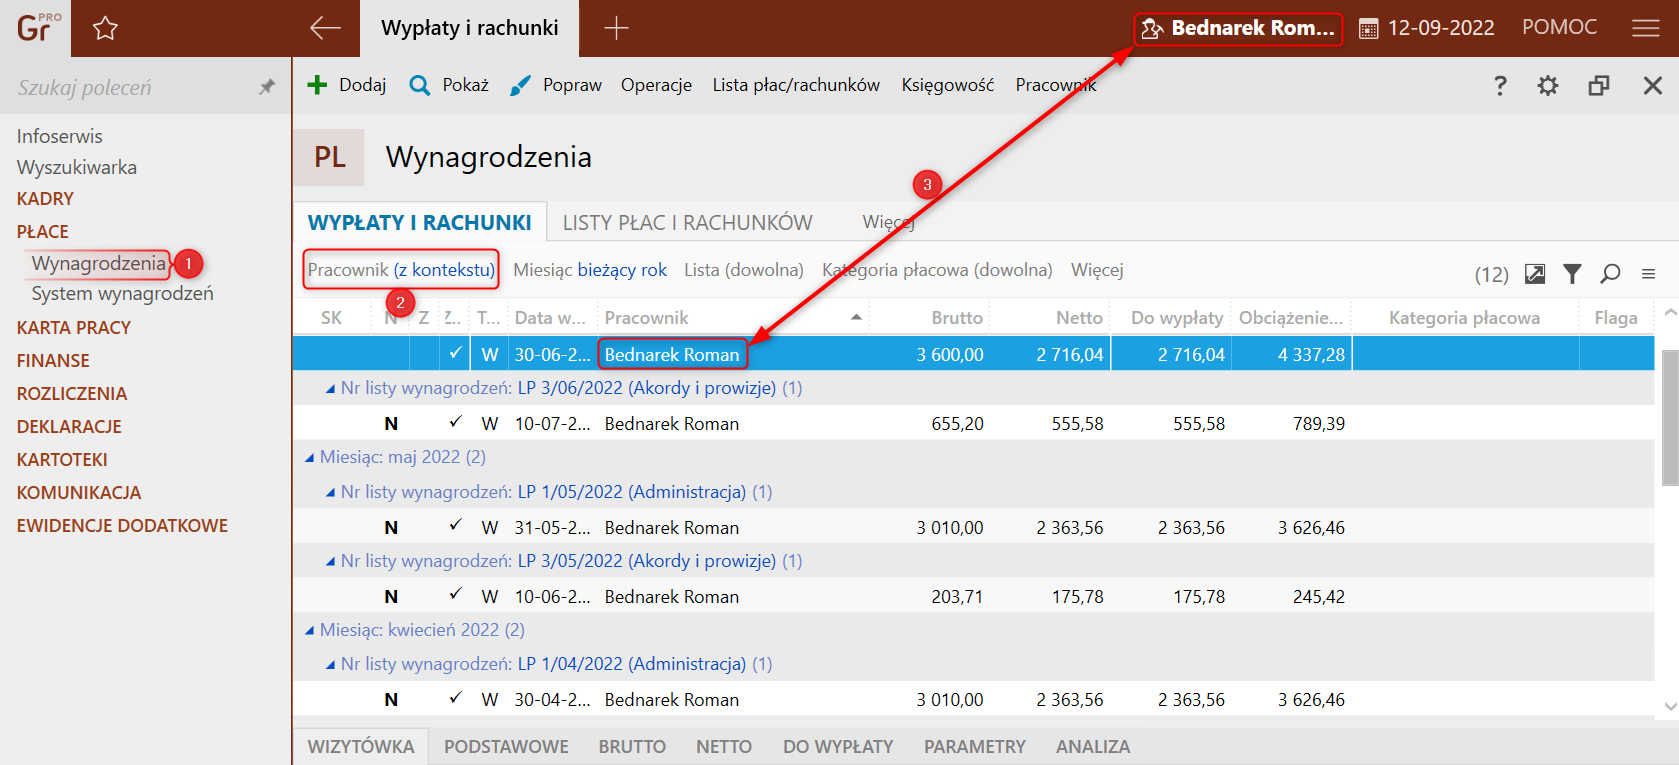
Task: Toggle the checkmark in the 10-06-2... row
Action: (x=455, y=594)
